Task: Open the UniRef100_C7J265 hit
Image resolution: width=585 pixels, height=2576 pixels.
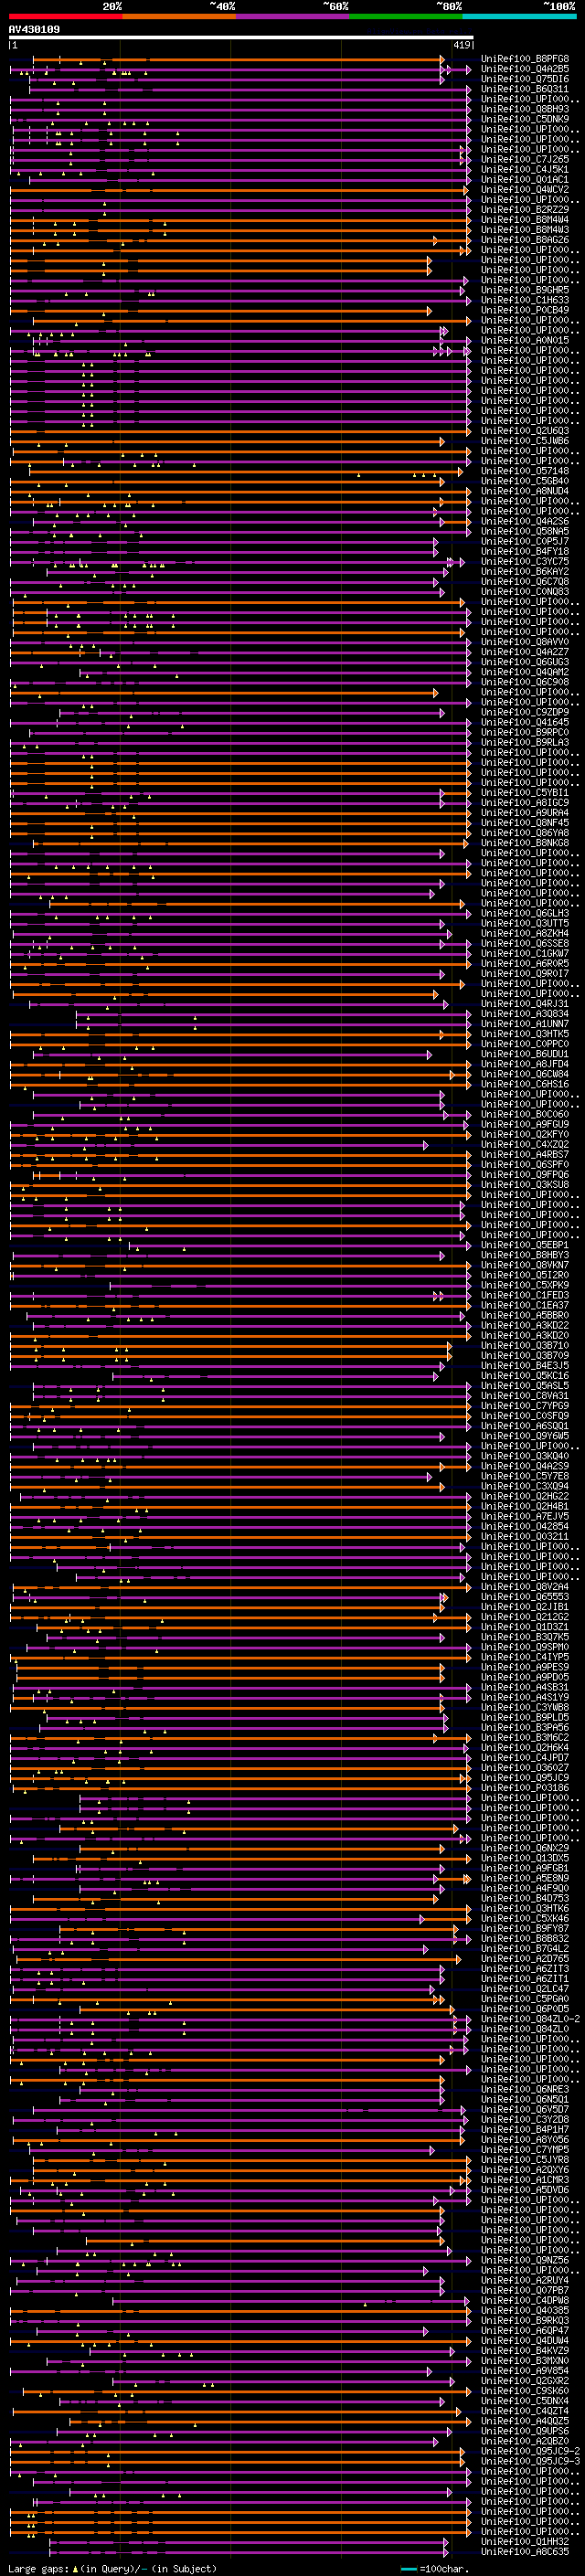Action: 525,159
